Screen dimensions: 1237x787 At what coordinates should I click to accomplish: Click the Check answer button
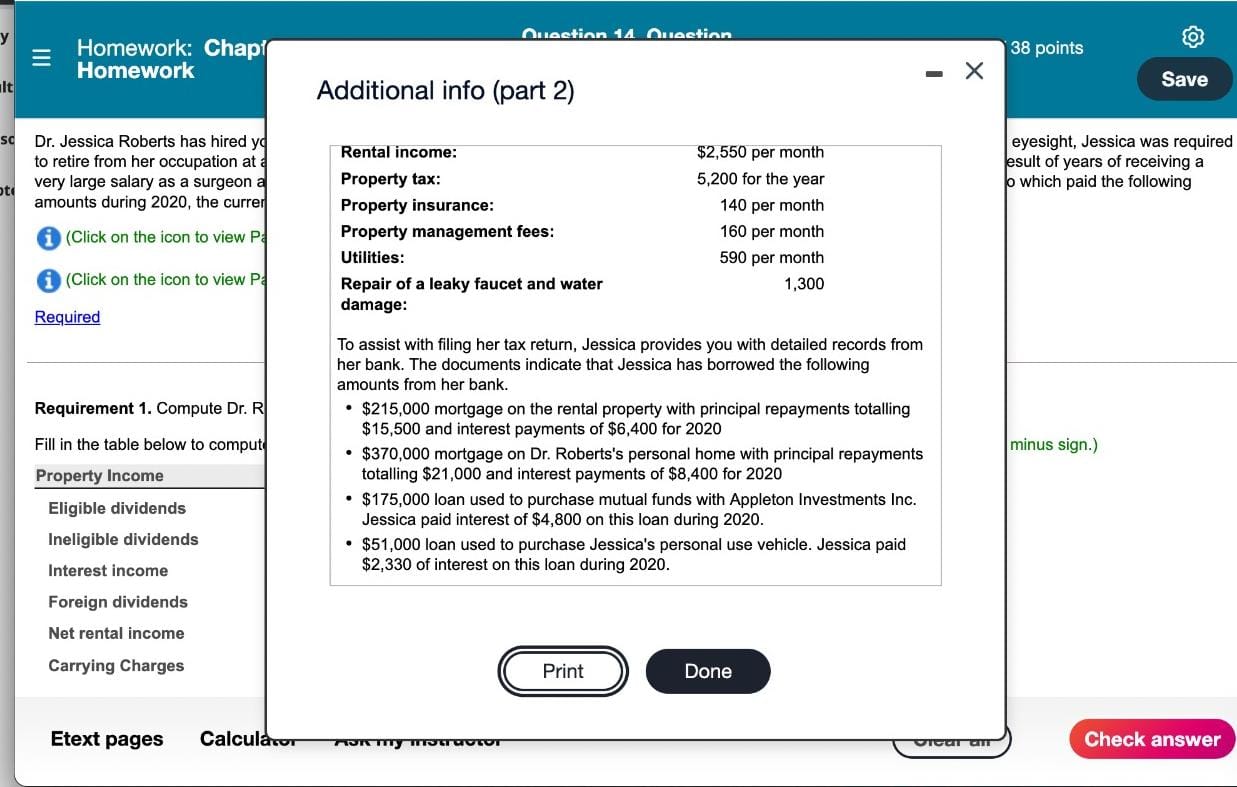pyautogui.click(x=1152, y=739)
